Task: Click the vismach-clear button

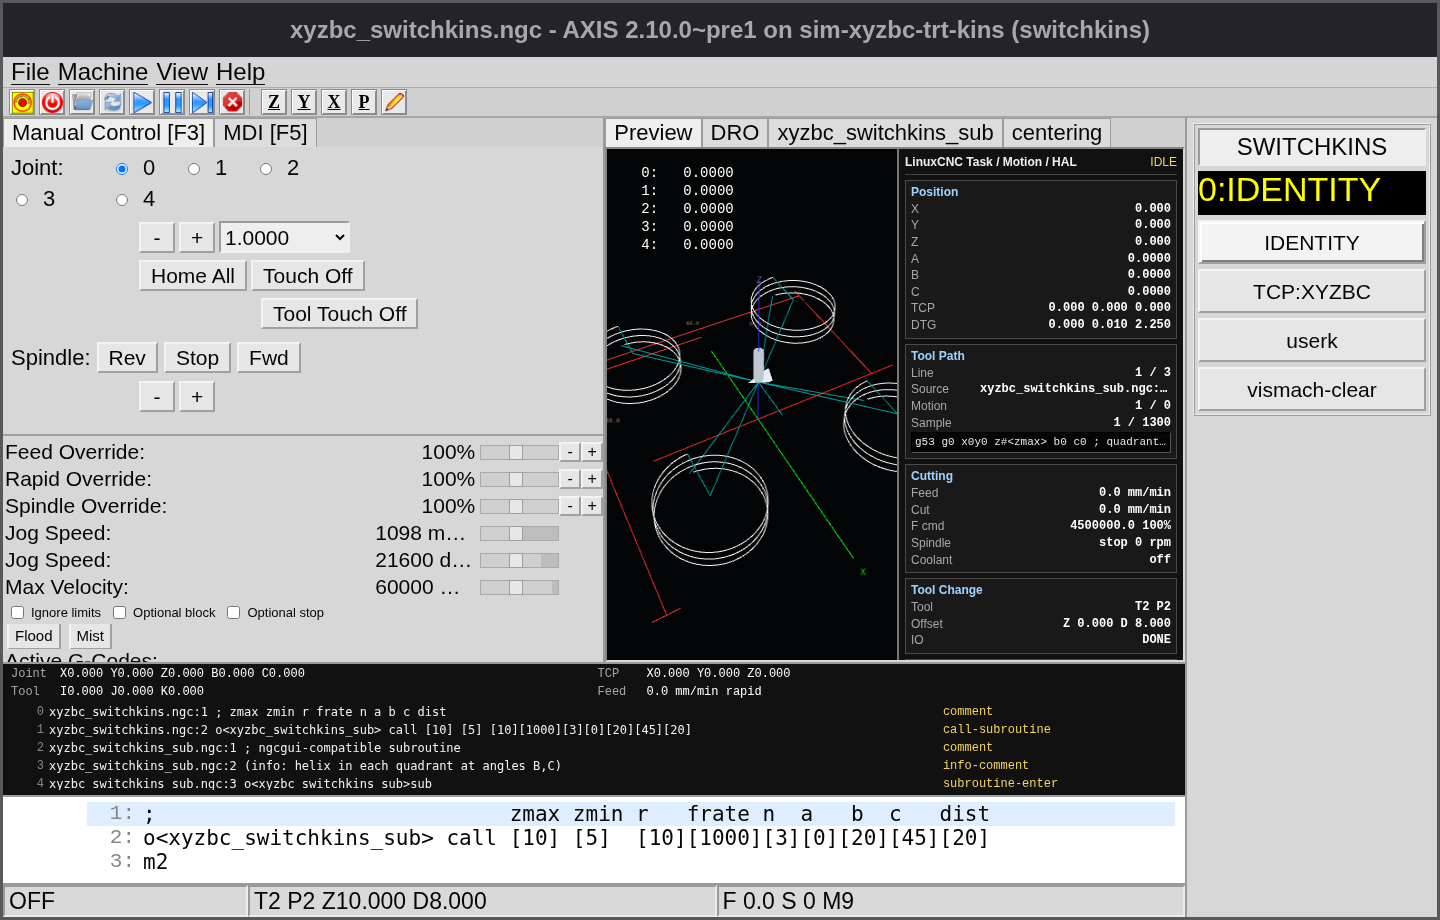Action: (x=1312, y=390)
